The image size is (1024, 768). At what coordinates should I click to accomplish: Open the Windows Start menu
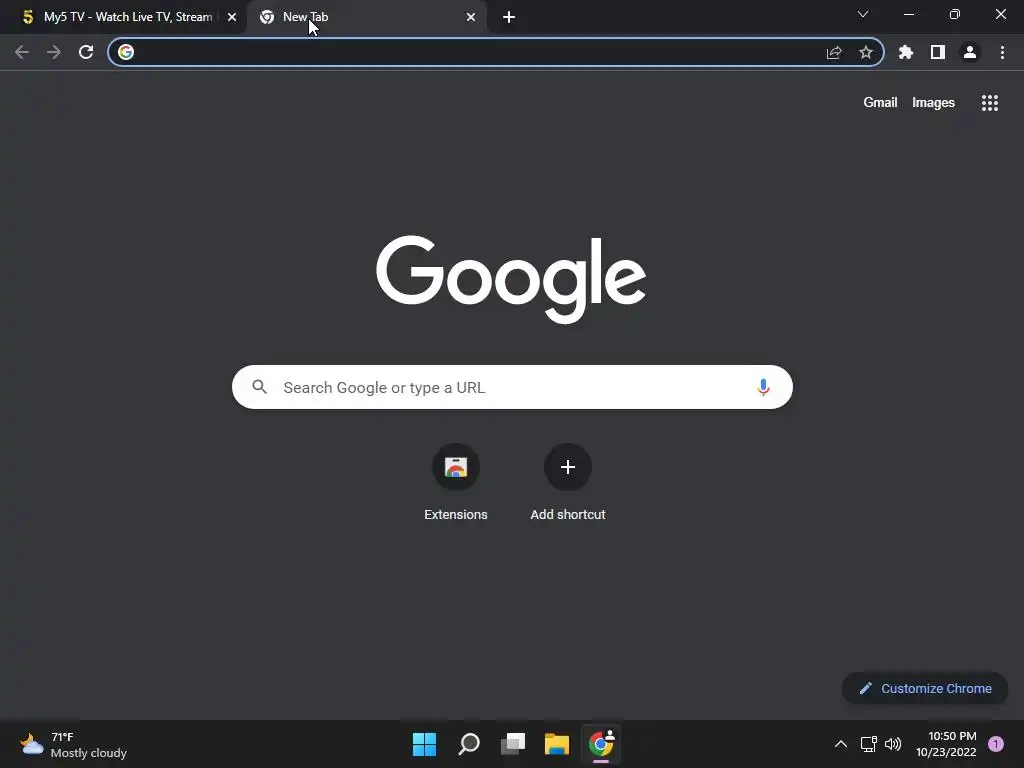(x=424, y=744)
